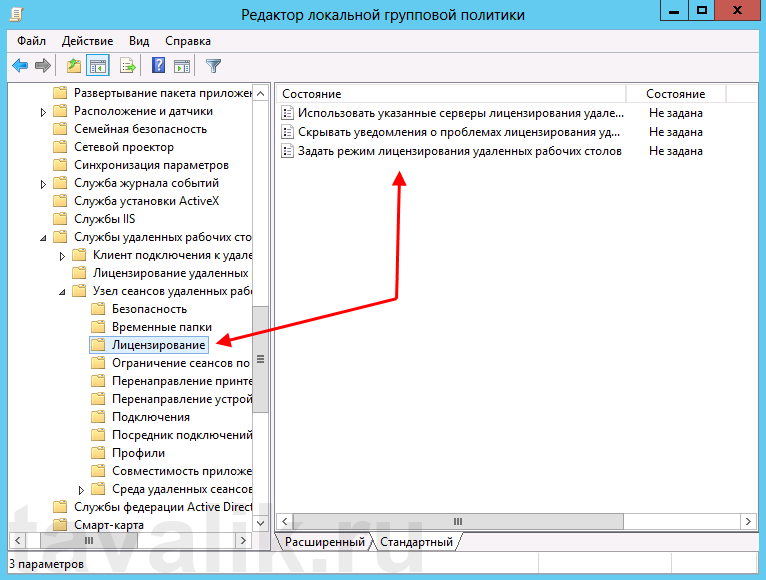766x580 pixels.
Task: Expand the Среда удаленных сеансов node
Action: [81, 490]
